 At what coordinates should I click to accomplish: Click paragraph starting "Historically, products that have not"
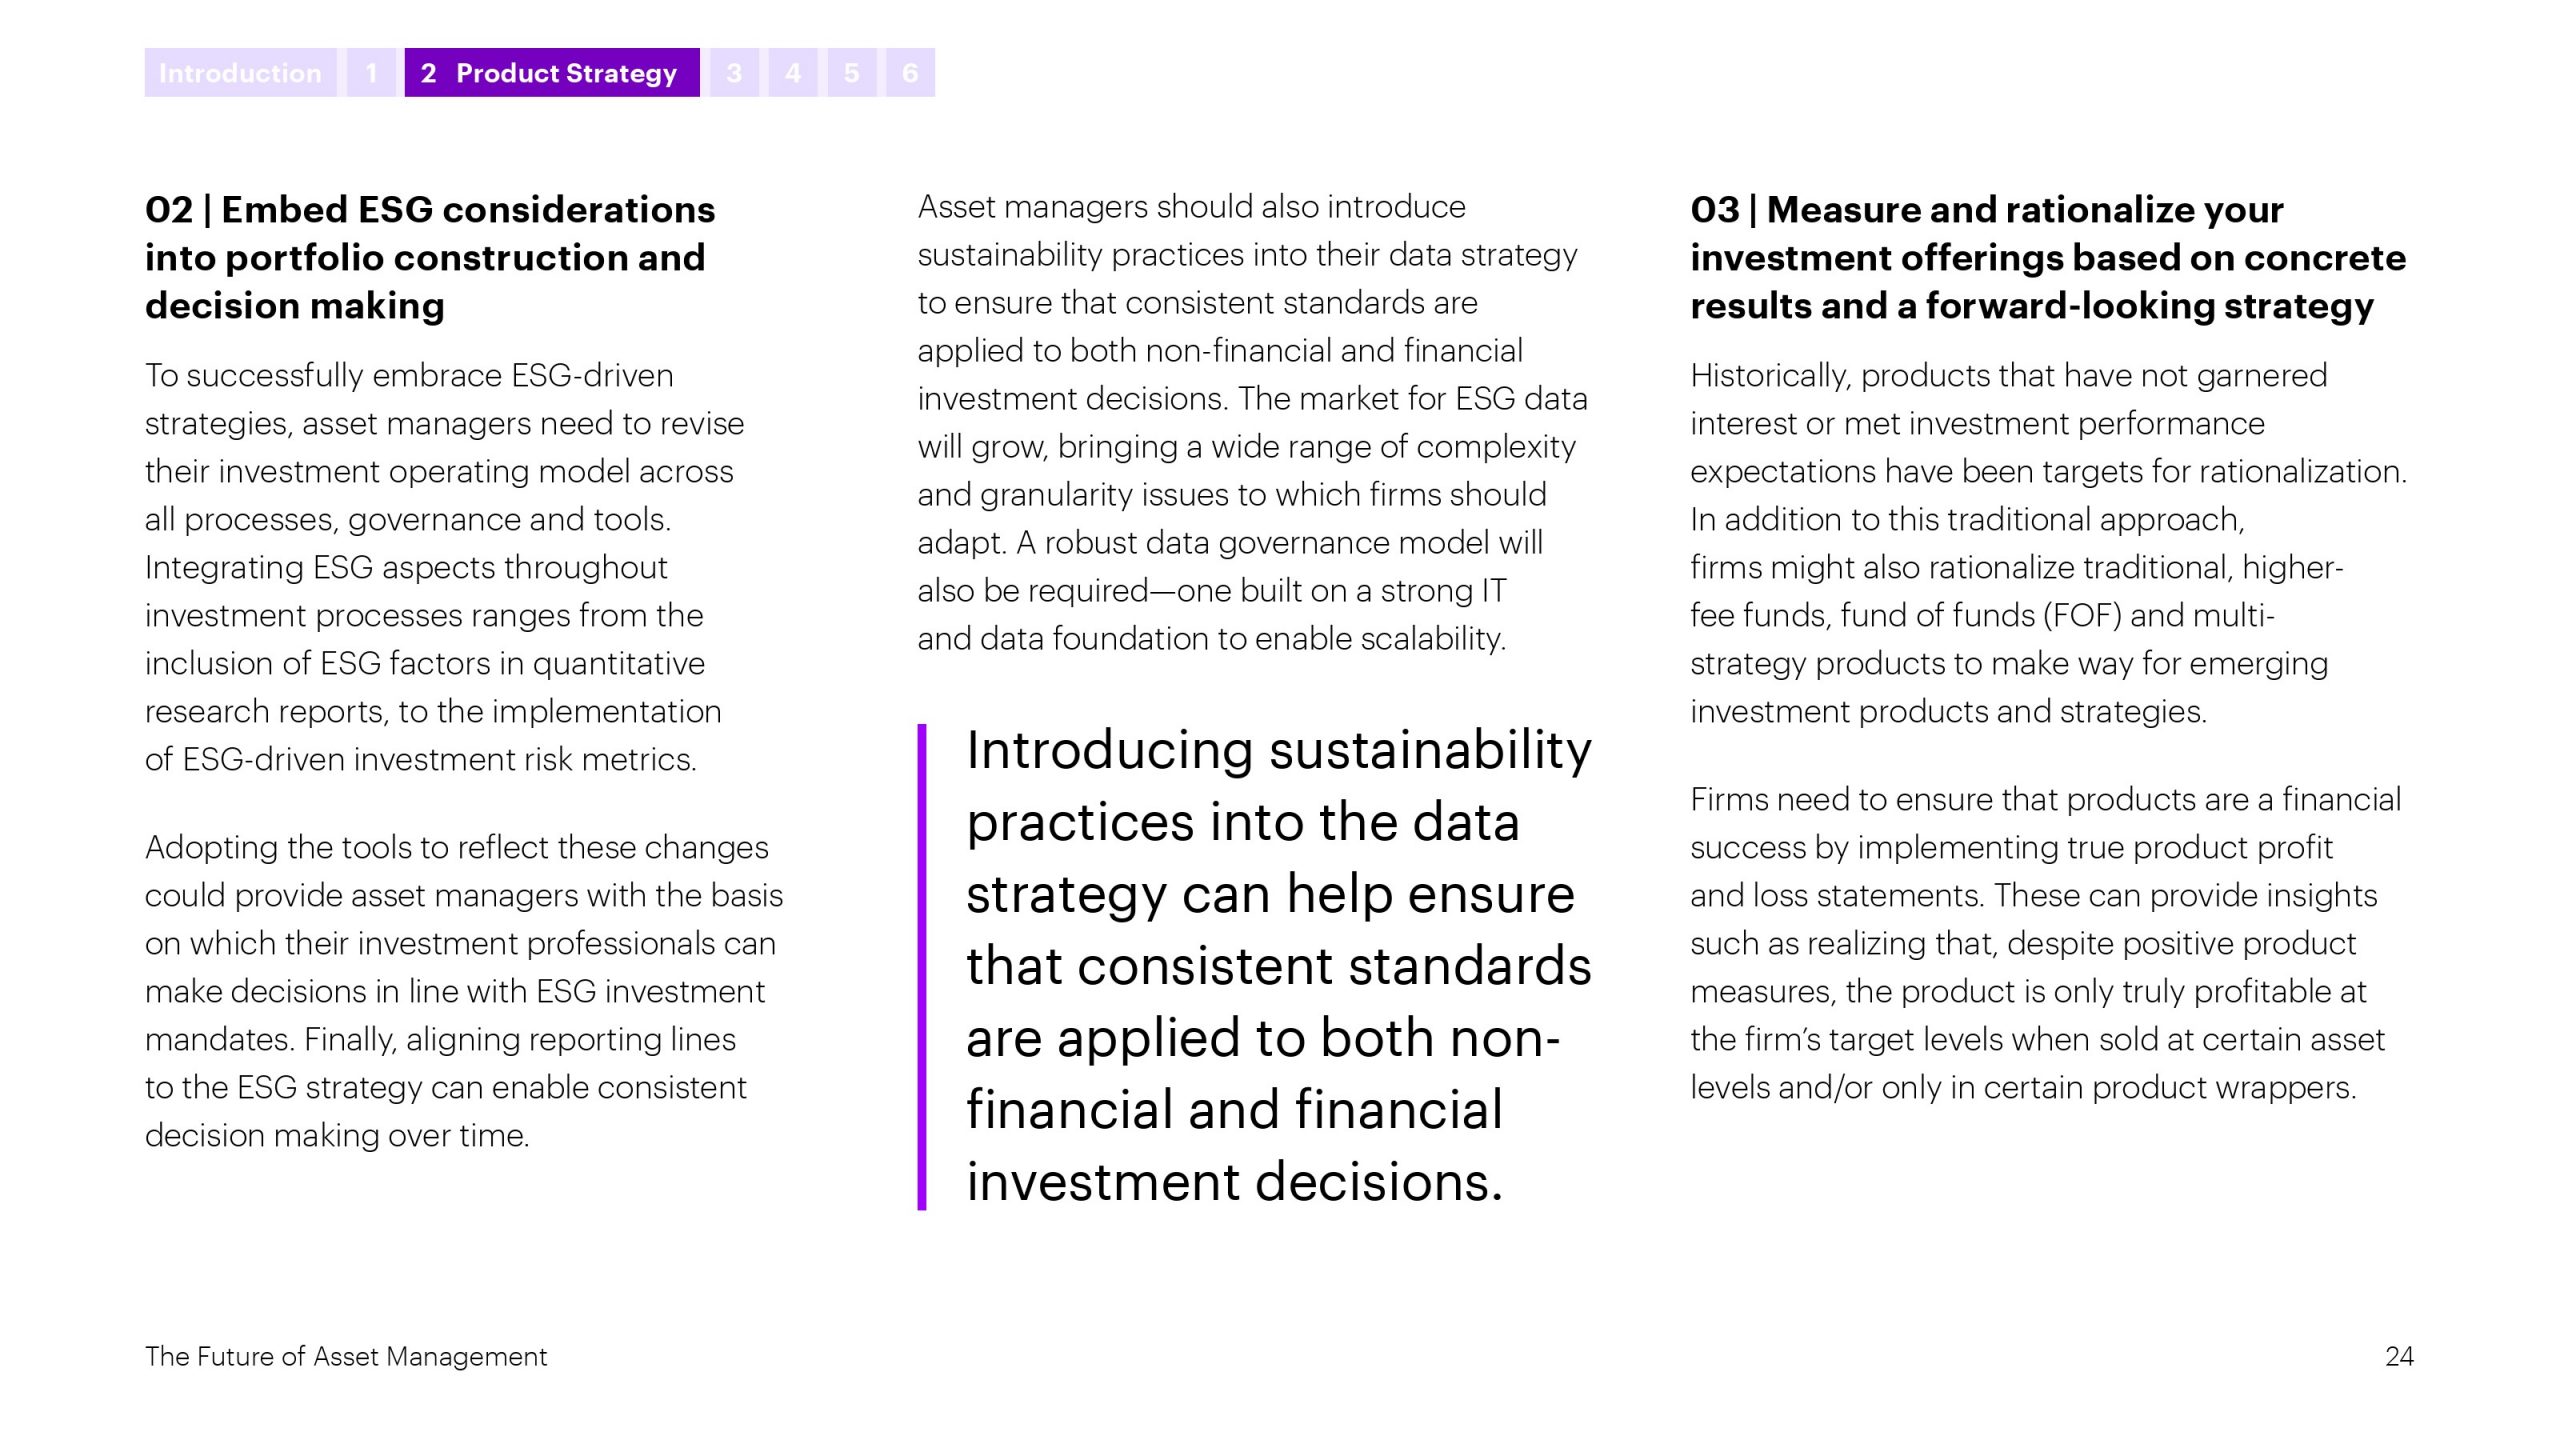[2048, 543]
